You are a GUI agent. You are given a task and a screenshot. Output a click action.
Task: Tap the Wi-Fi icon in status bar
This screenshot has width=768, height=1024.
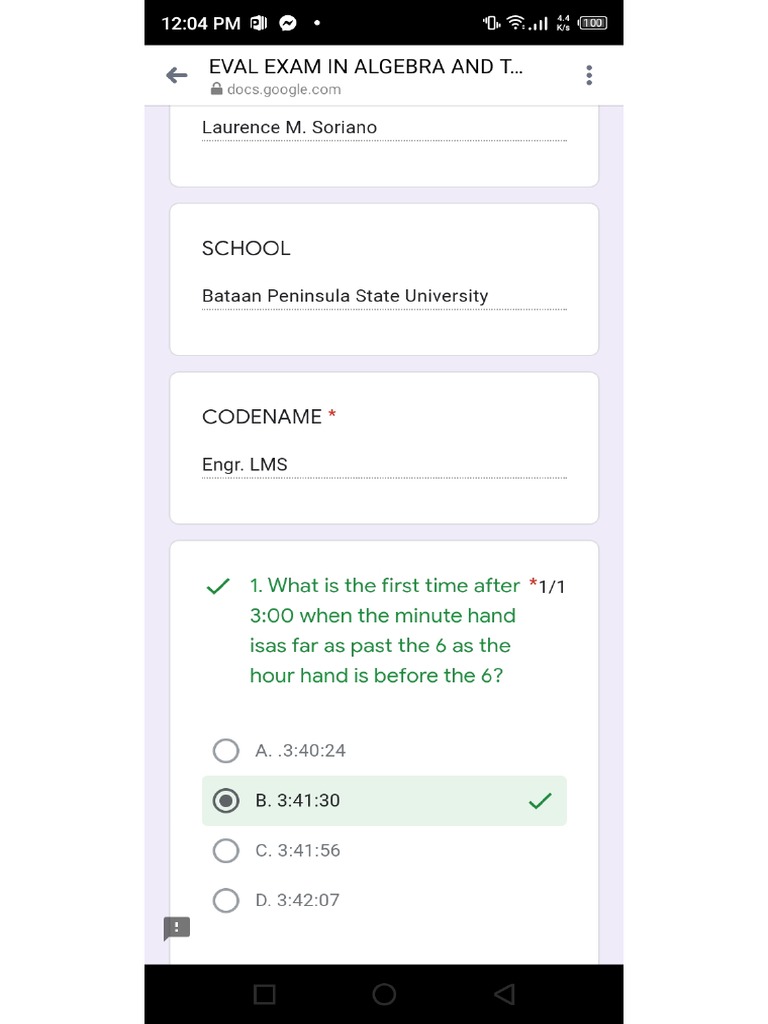pos(517,22)
